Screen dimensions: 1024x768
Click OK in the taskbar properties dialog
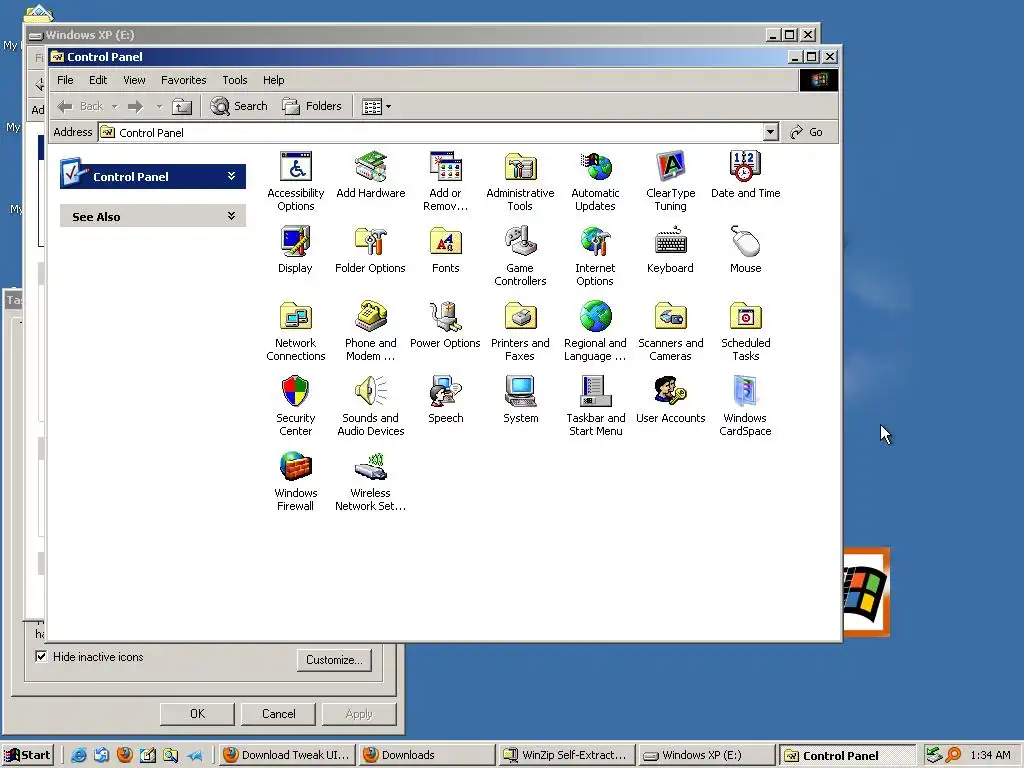197,714
